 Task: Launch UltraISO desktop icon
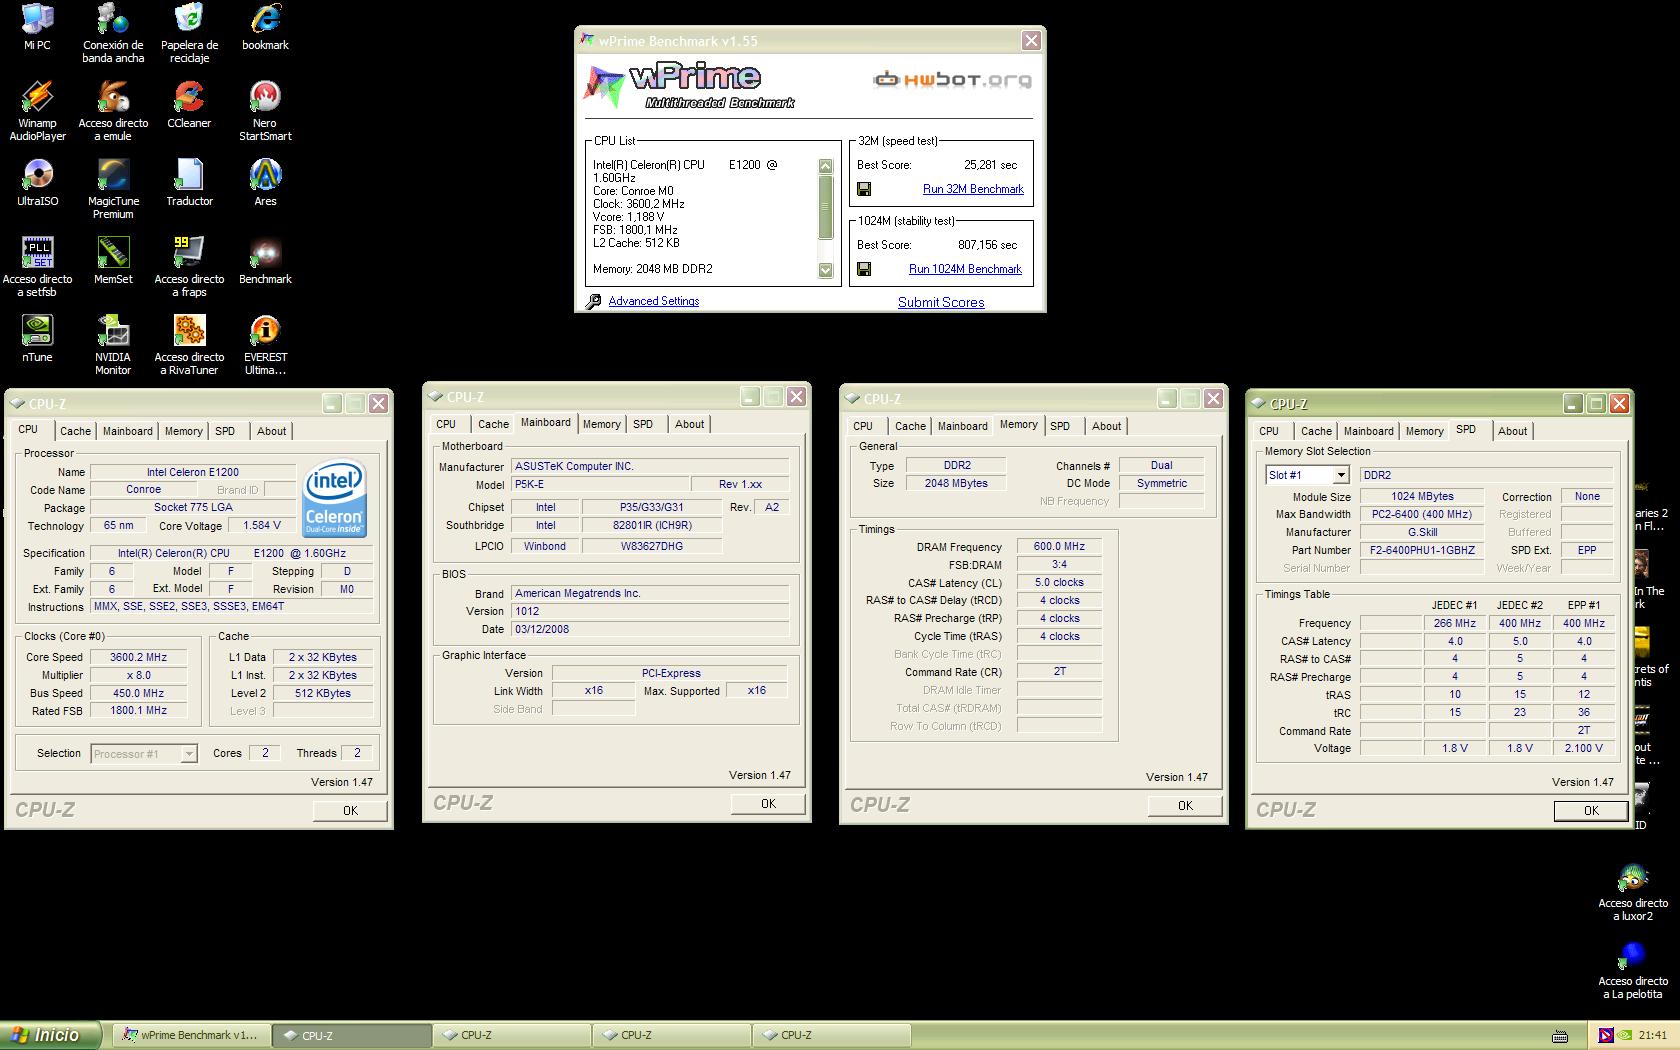click(x=37, y=183)
